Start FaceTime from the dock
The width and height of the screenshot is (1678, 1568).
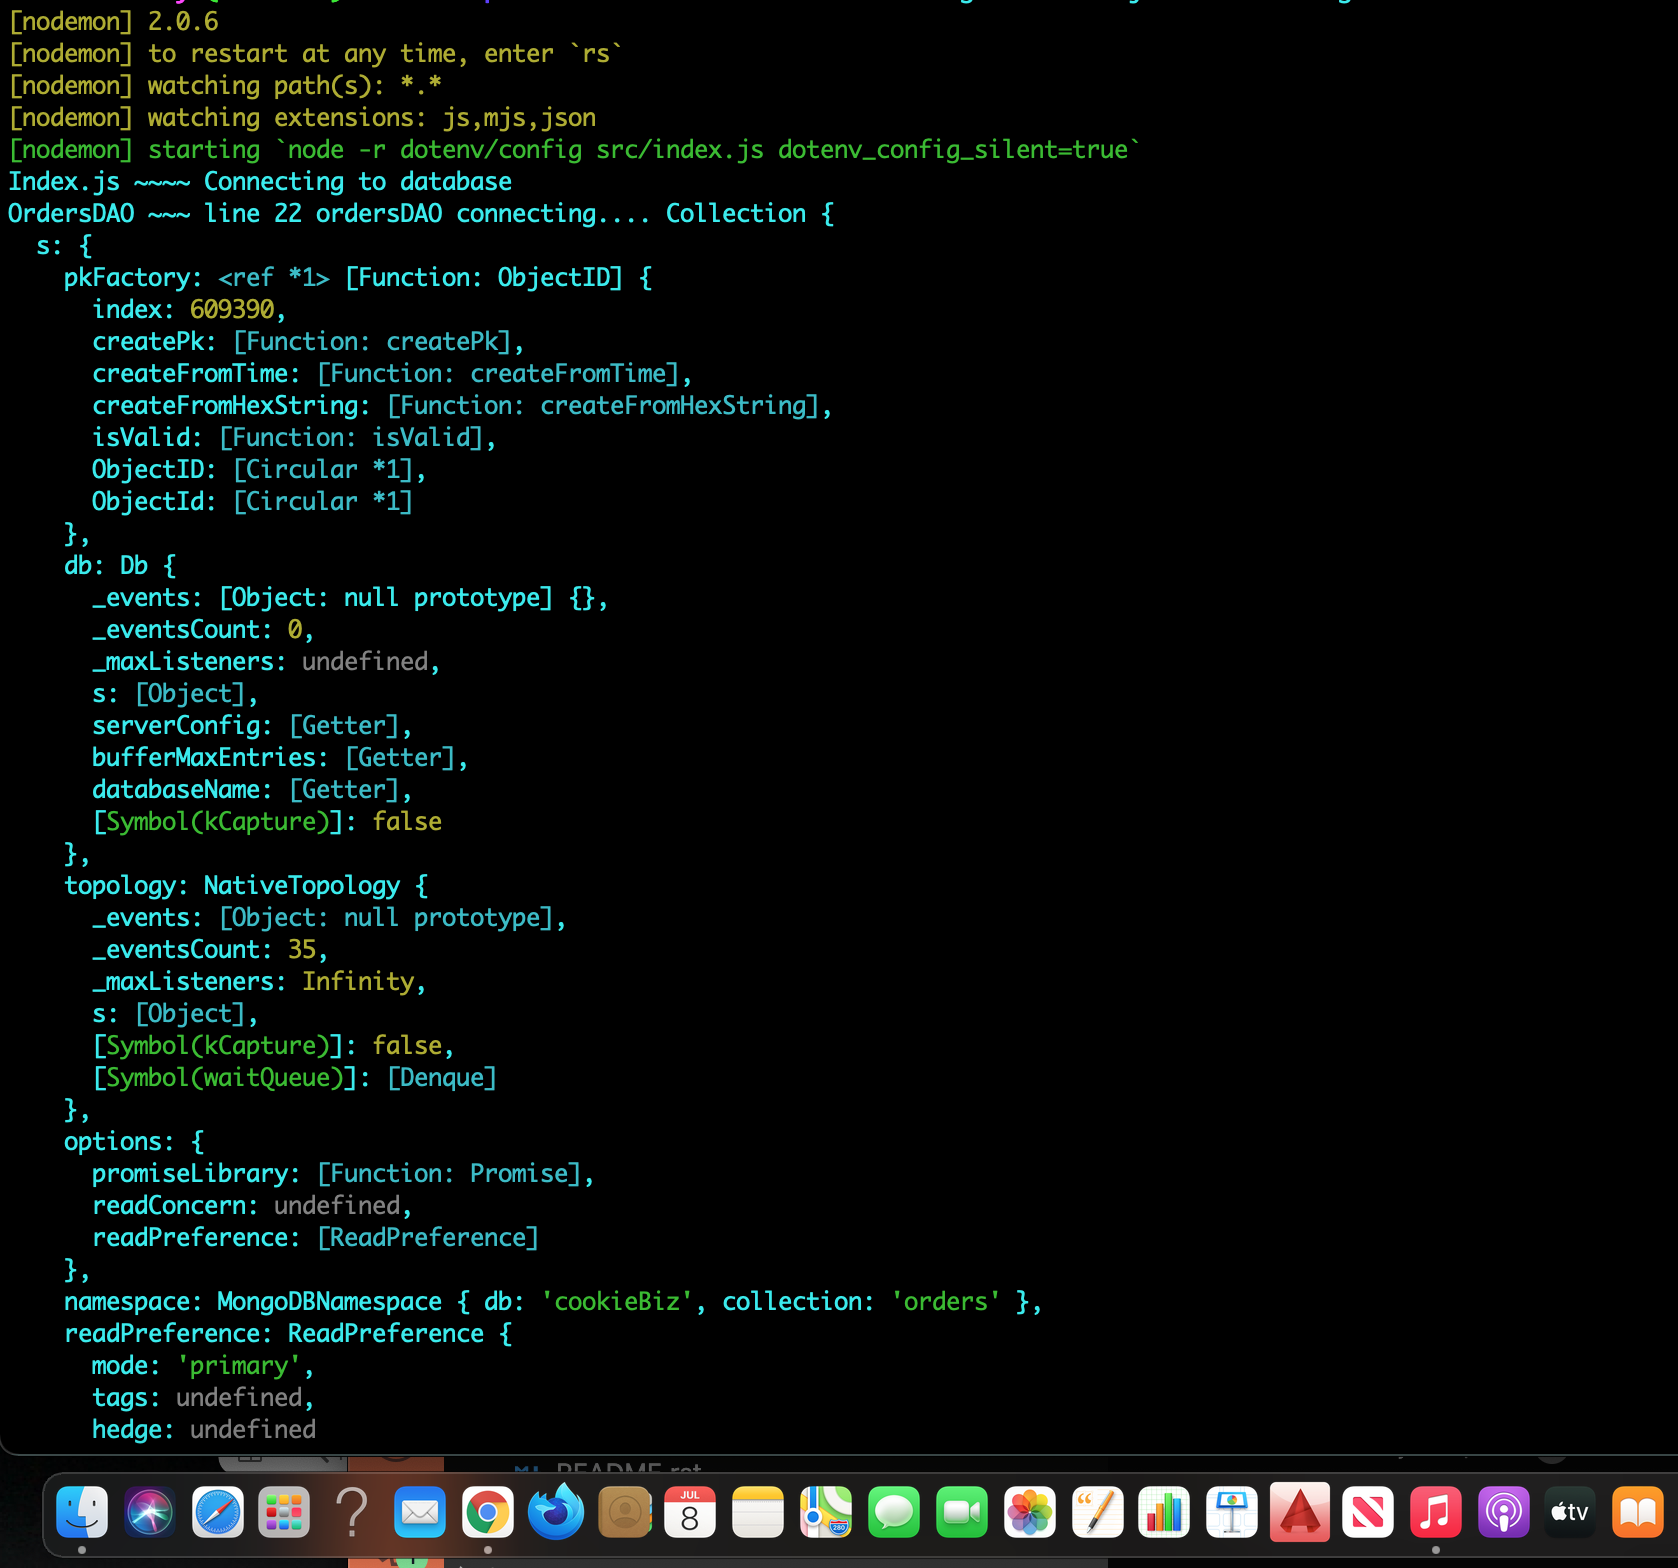click(961, 1512)
